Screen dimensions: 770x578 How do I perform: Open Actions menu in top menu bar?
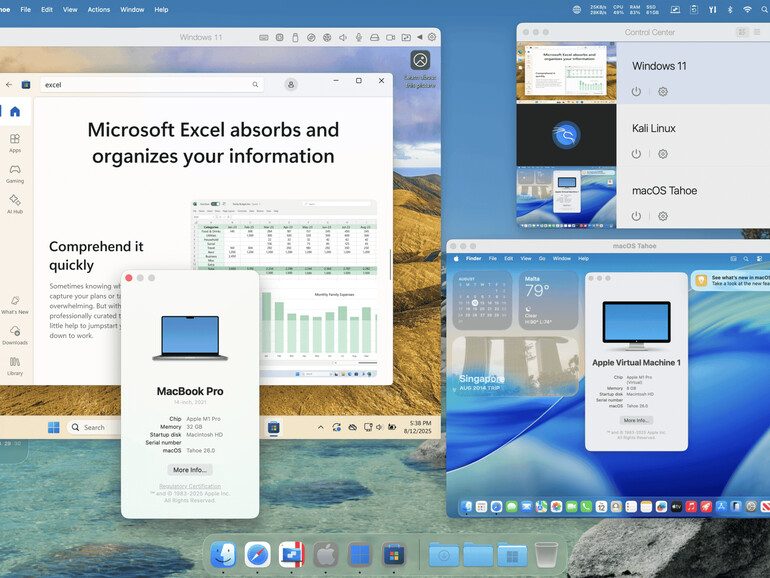(99, 9)
